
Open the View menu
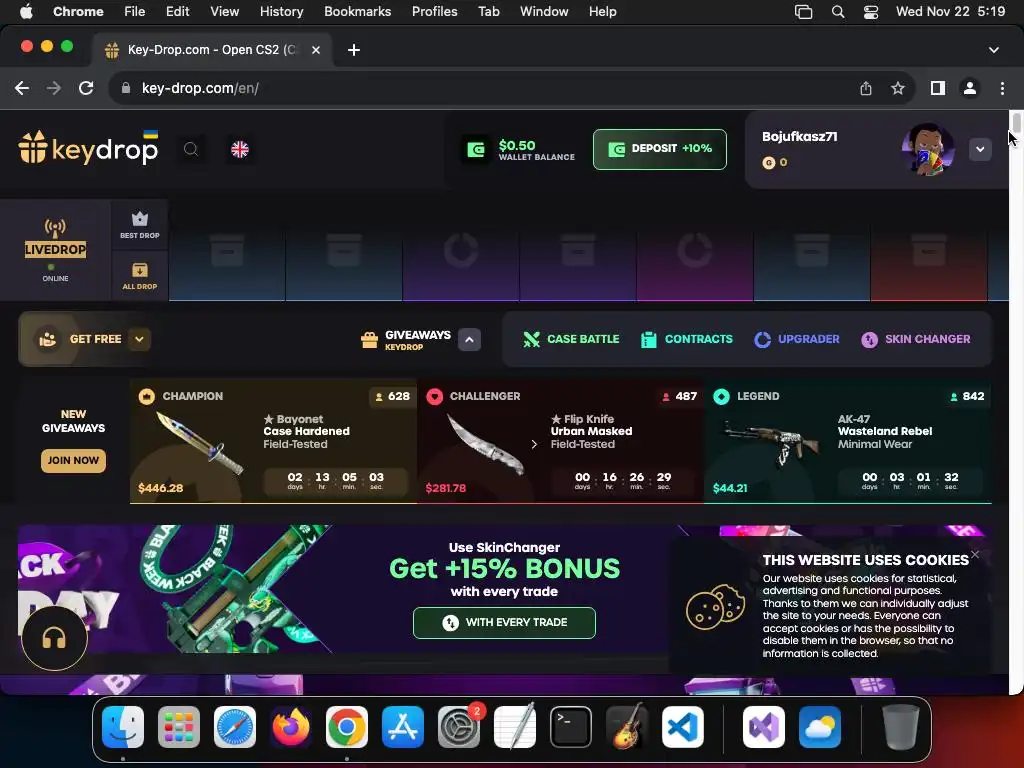(225, 12)
